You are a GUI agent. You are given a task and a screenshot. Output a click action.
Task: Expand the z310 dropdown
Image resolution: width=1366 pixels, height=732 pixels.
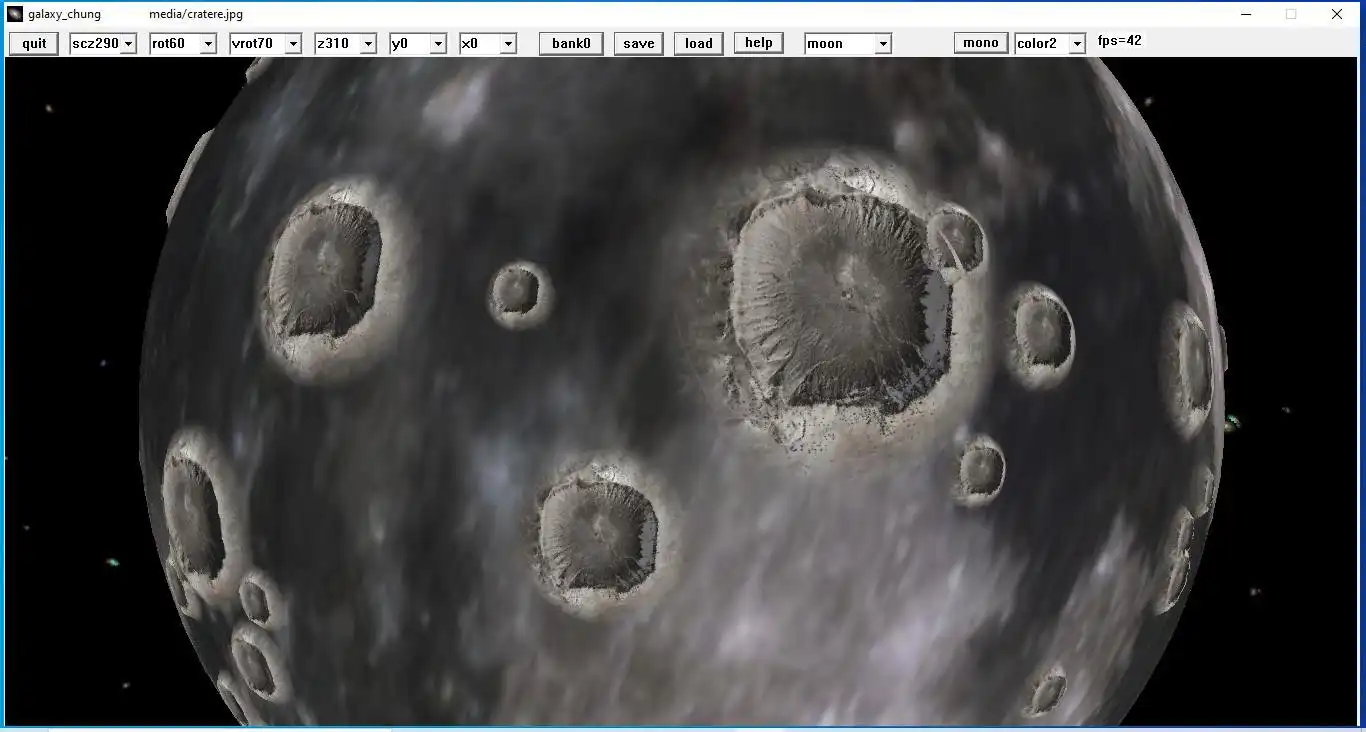click(345, 43)
